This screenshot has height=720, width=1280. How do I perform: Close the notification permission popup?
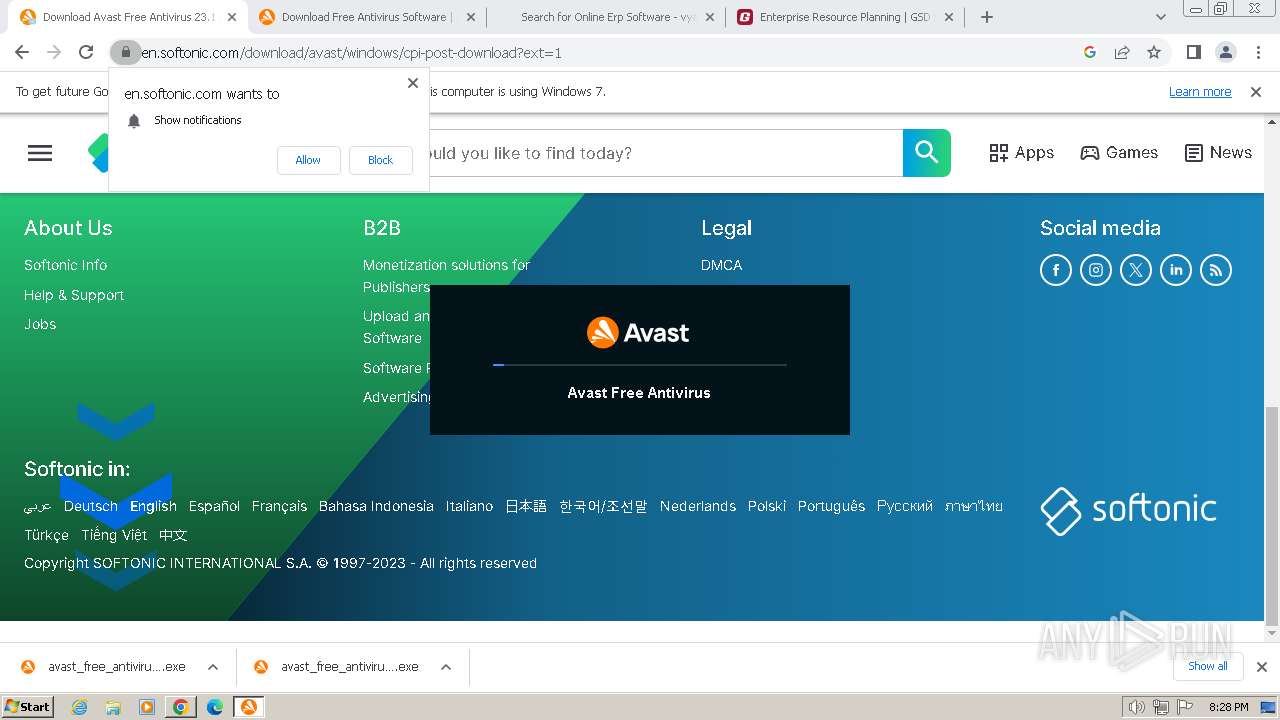tap(413, 83)
